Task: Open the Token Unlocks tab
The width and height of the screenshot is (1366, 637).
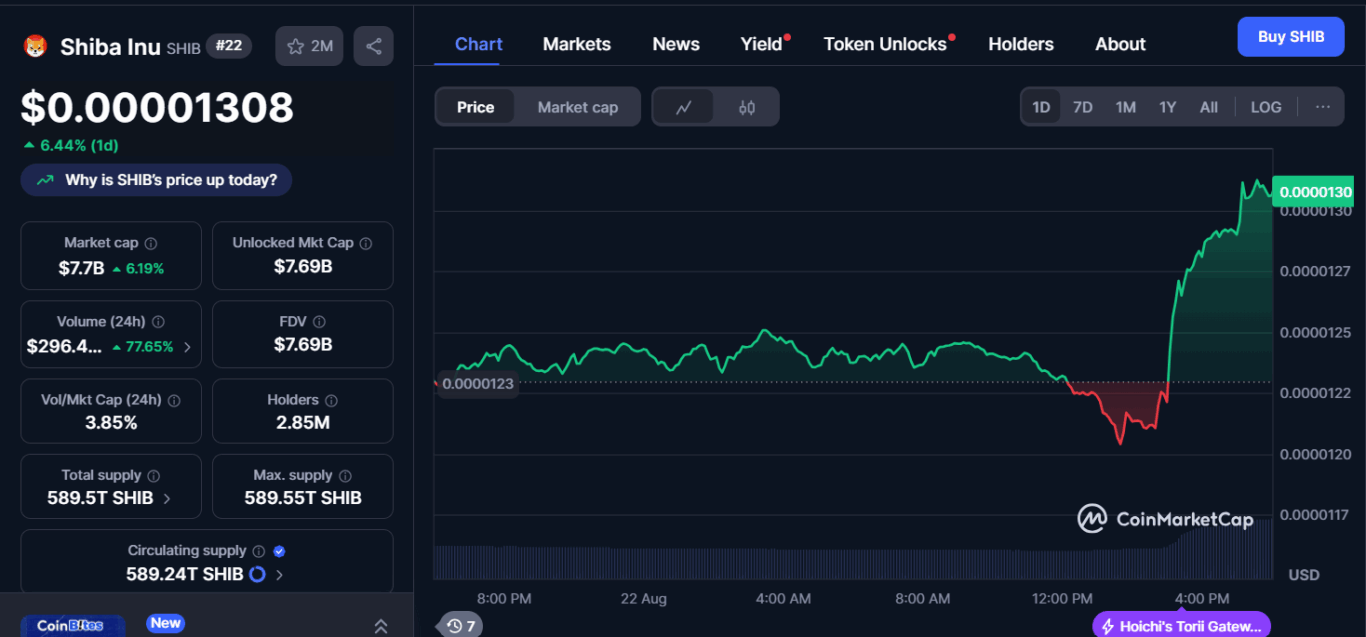Action: click(x=885, y=44)
